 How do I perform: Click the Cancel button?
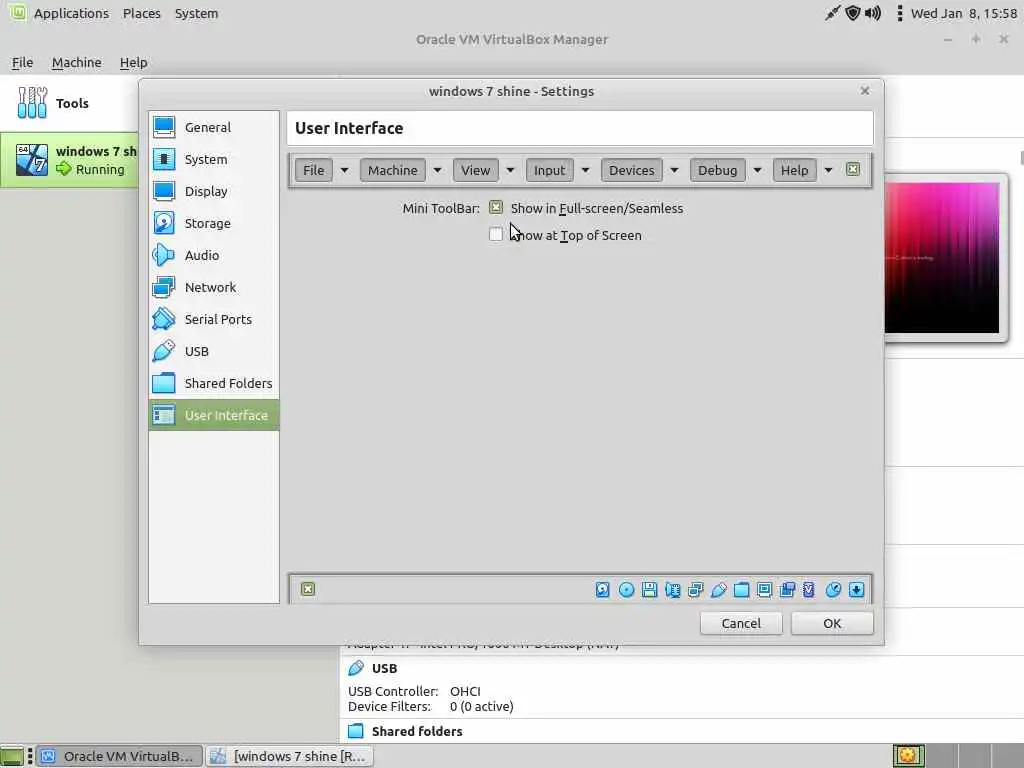(x=741, y=623)
